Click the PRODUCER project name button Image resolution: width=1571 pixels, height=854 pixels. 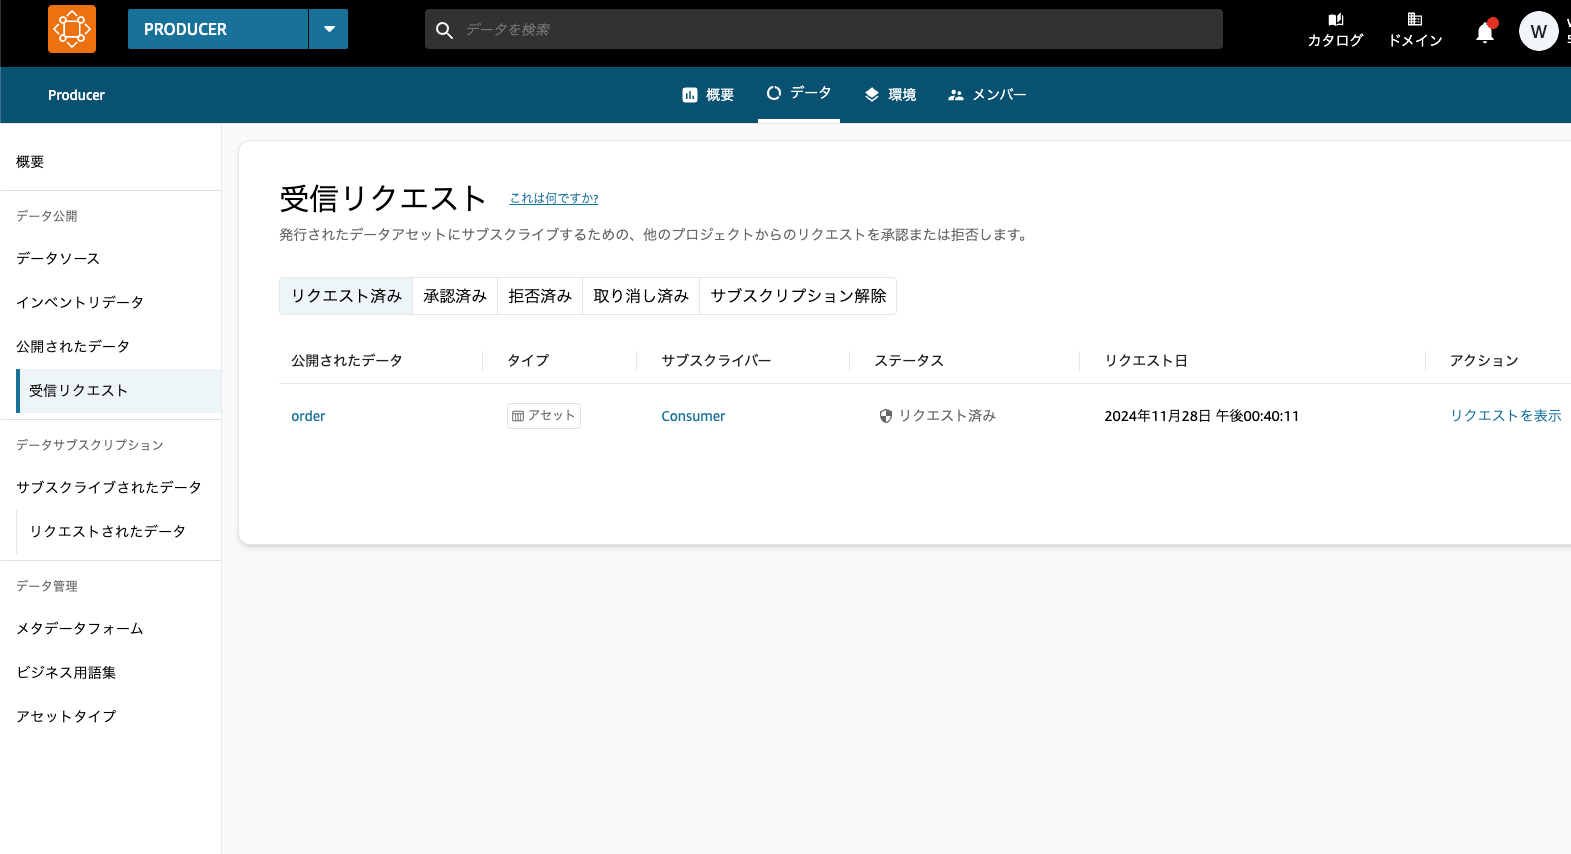point(218,29)
